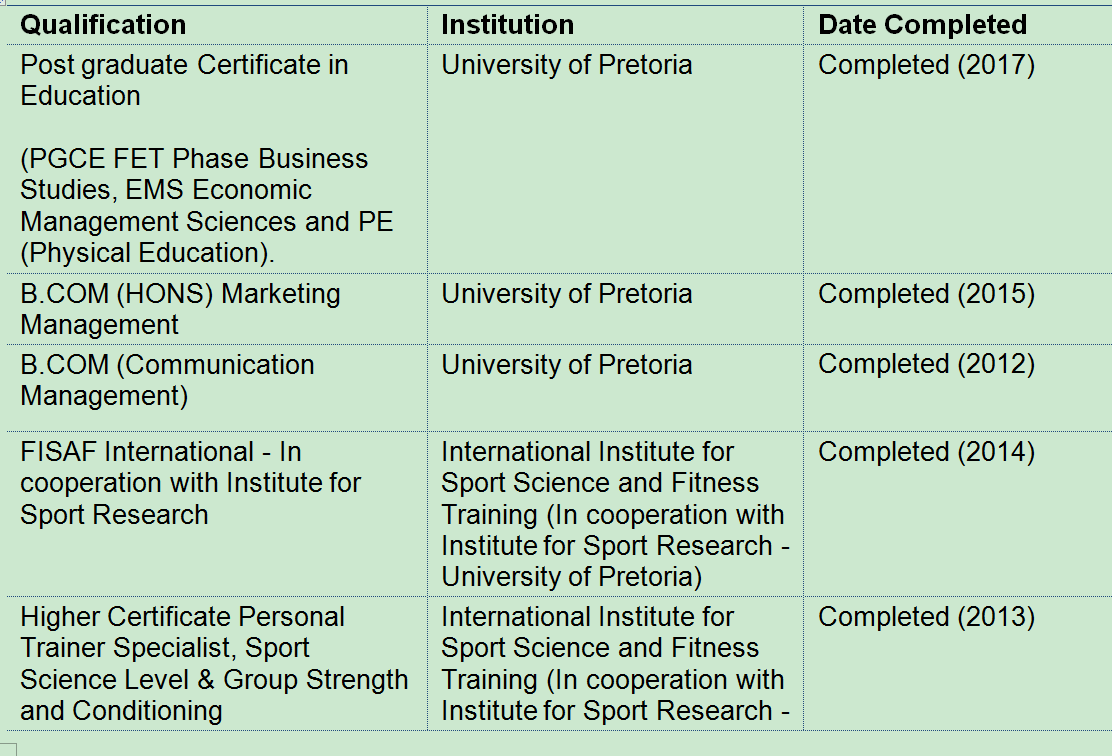Click the Completed (2015) date cell

click(926, 294)
